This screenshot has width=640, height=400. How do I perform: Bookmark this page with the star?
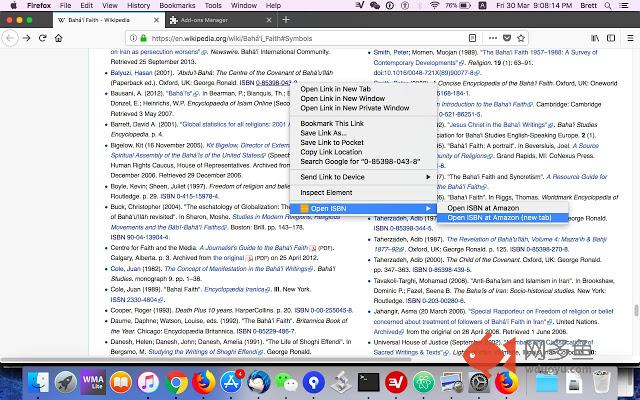521,38
